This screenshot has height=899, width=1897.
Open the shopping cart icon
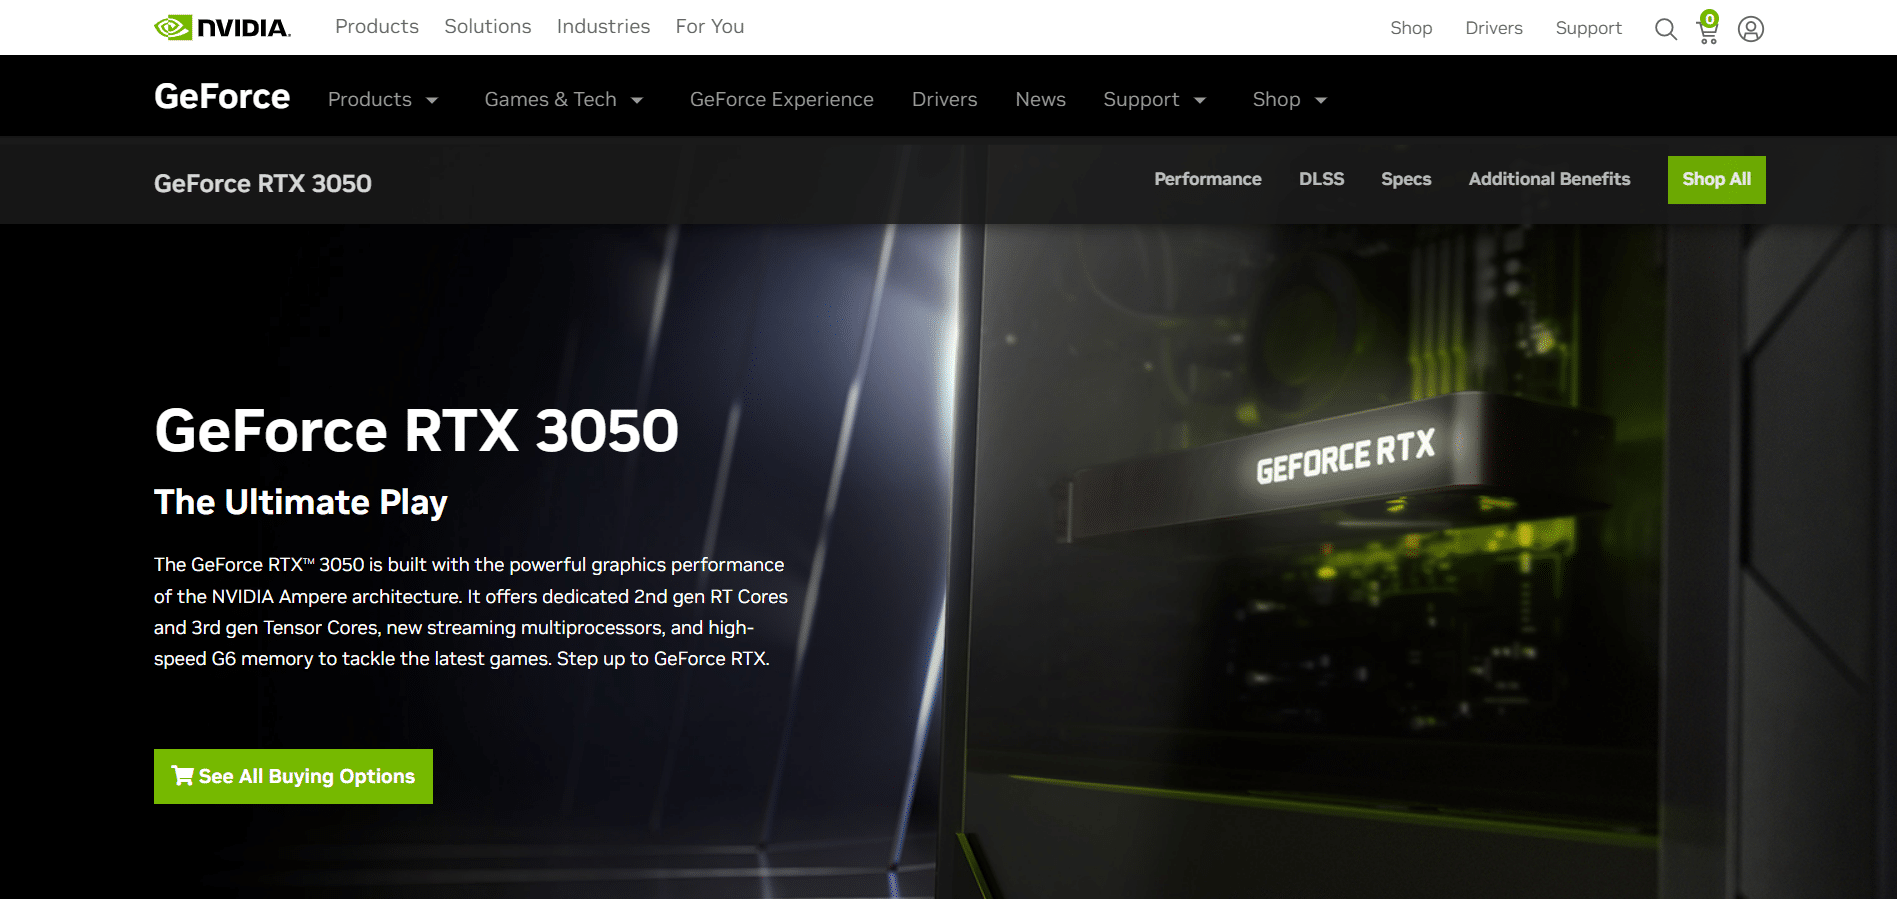pos(1708,28)
